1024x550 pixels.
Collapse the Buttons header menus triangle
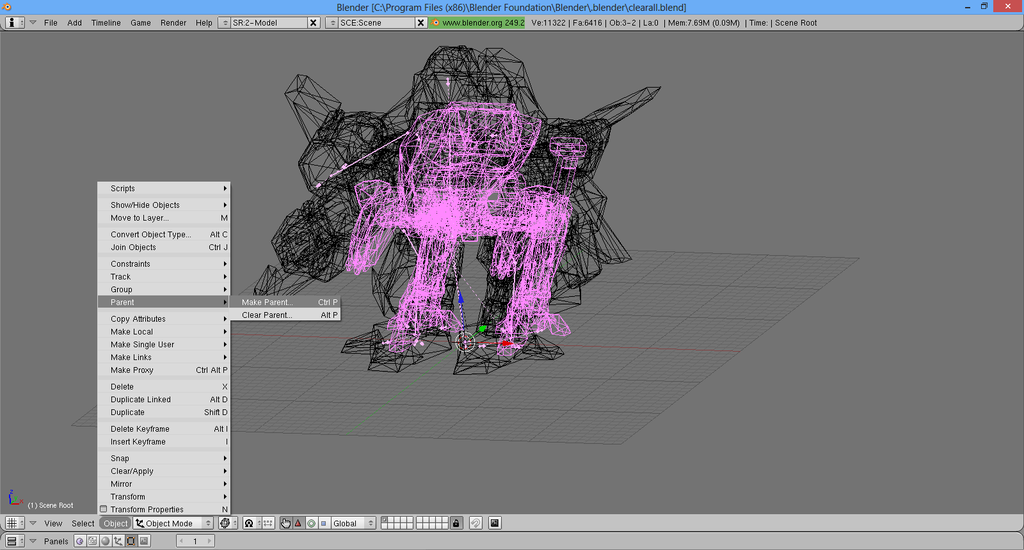(x=33, y=541)
